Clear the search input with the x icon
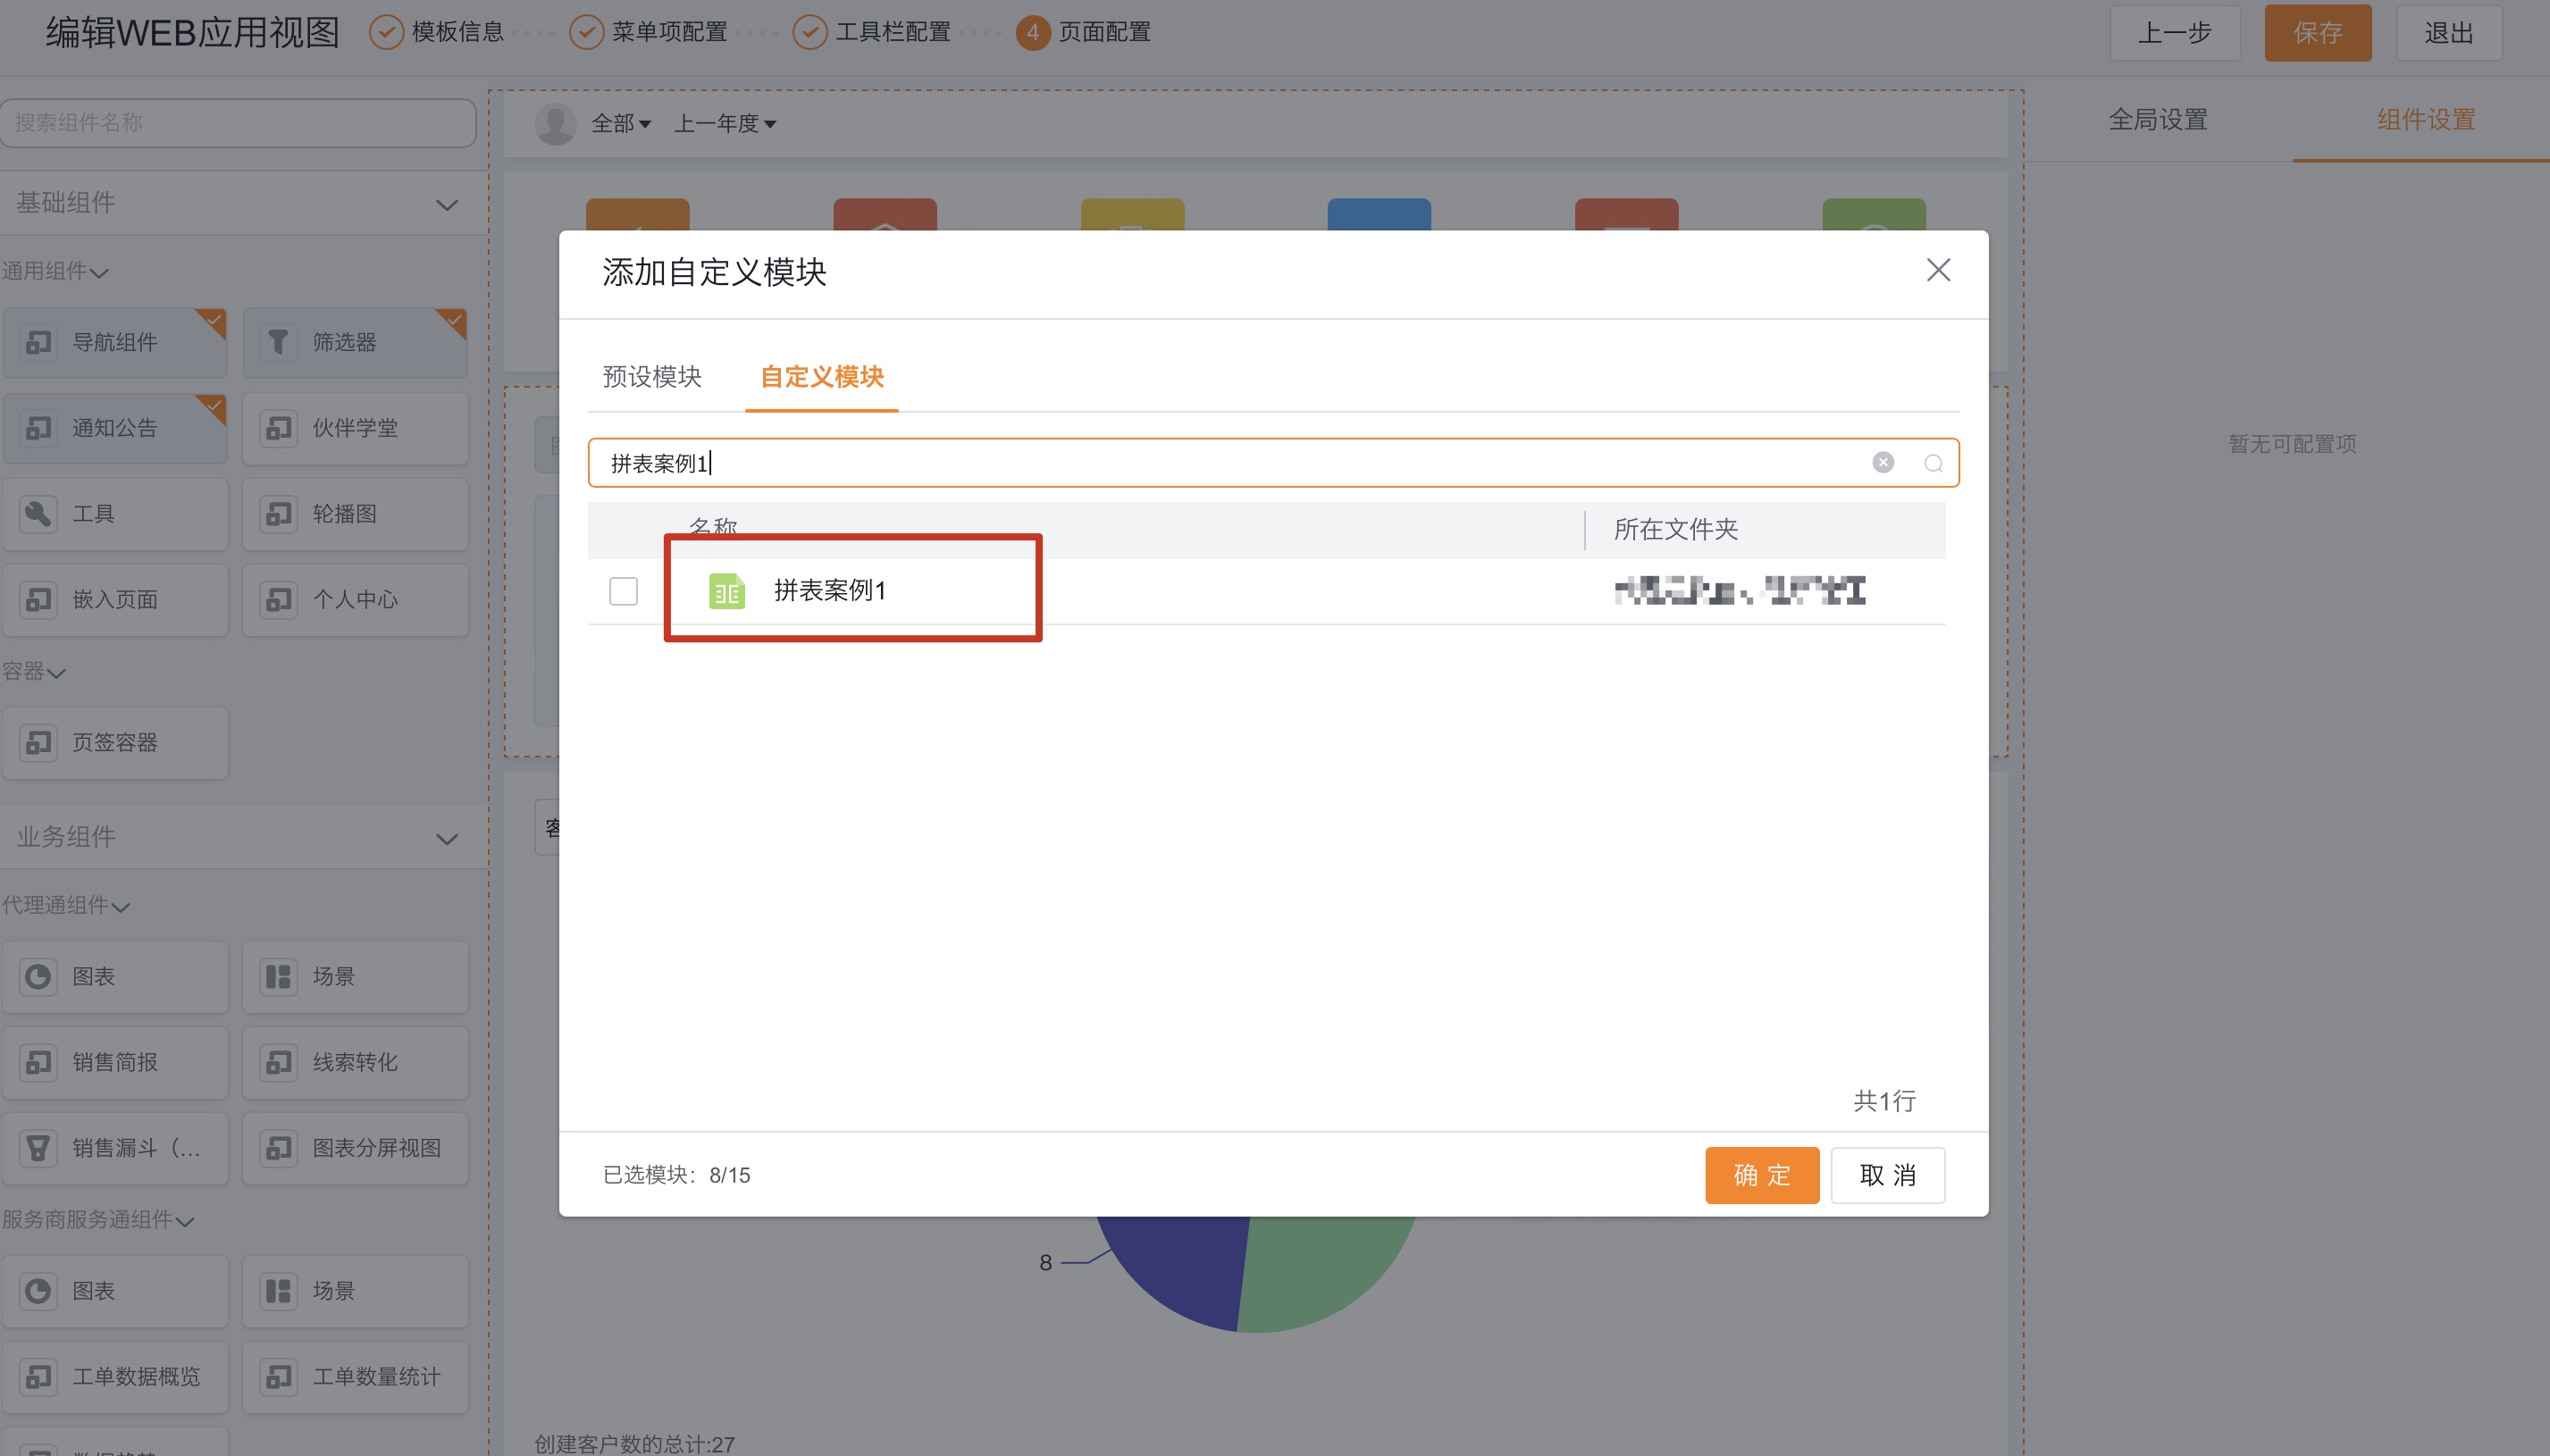 click(1882, 462)
